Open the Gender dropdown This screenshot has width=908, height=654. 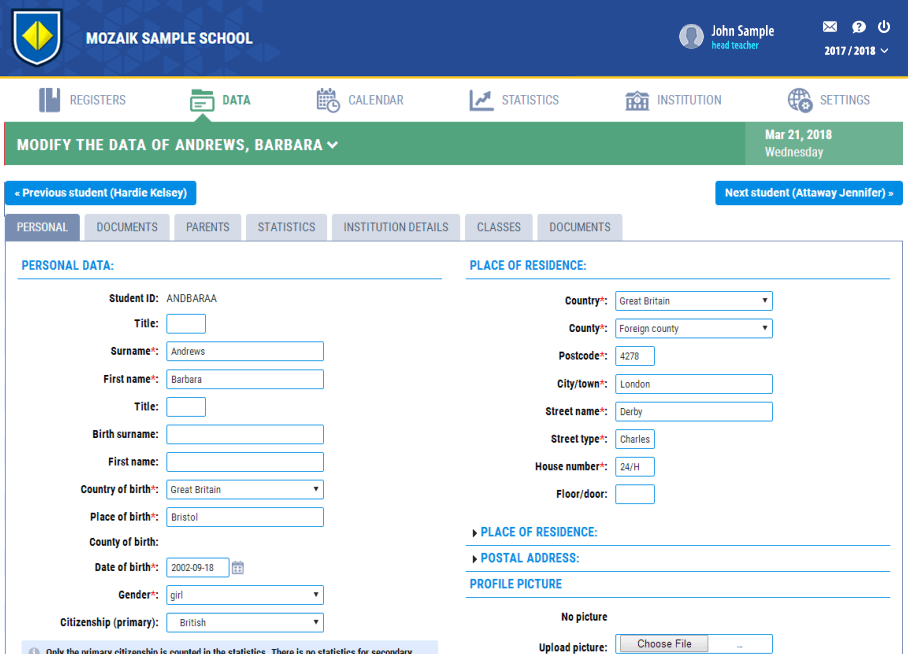(x=245, y=595)
